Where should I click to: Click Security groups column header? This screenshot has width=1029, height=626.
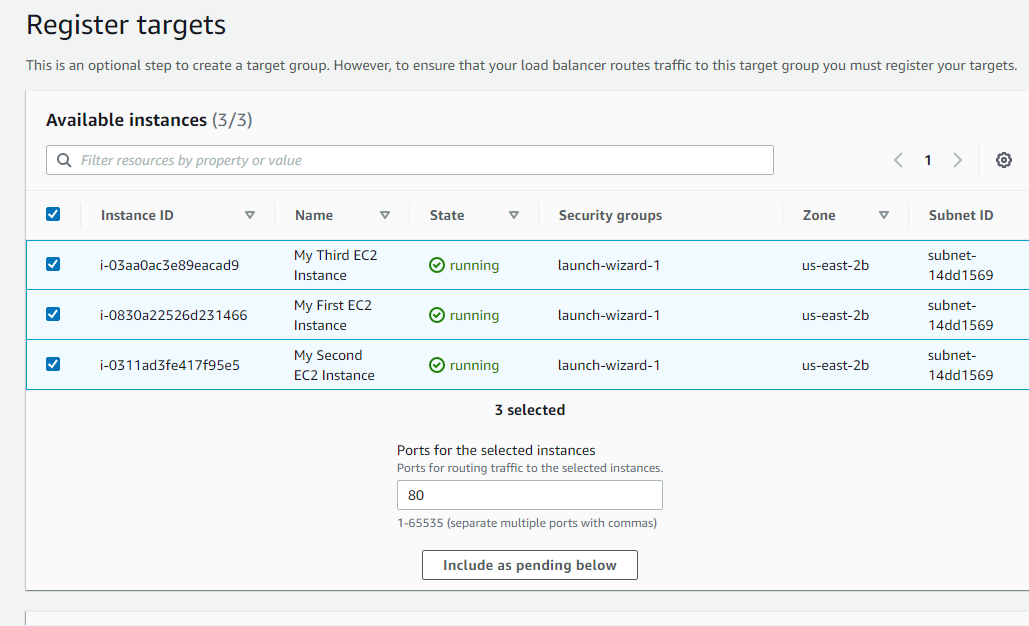tap(610, 215)
